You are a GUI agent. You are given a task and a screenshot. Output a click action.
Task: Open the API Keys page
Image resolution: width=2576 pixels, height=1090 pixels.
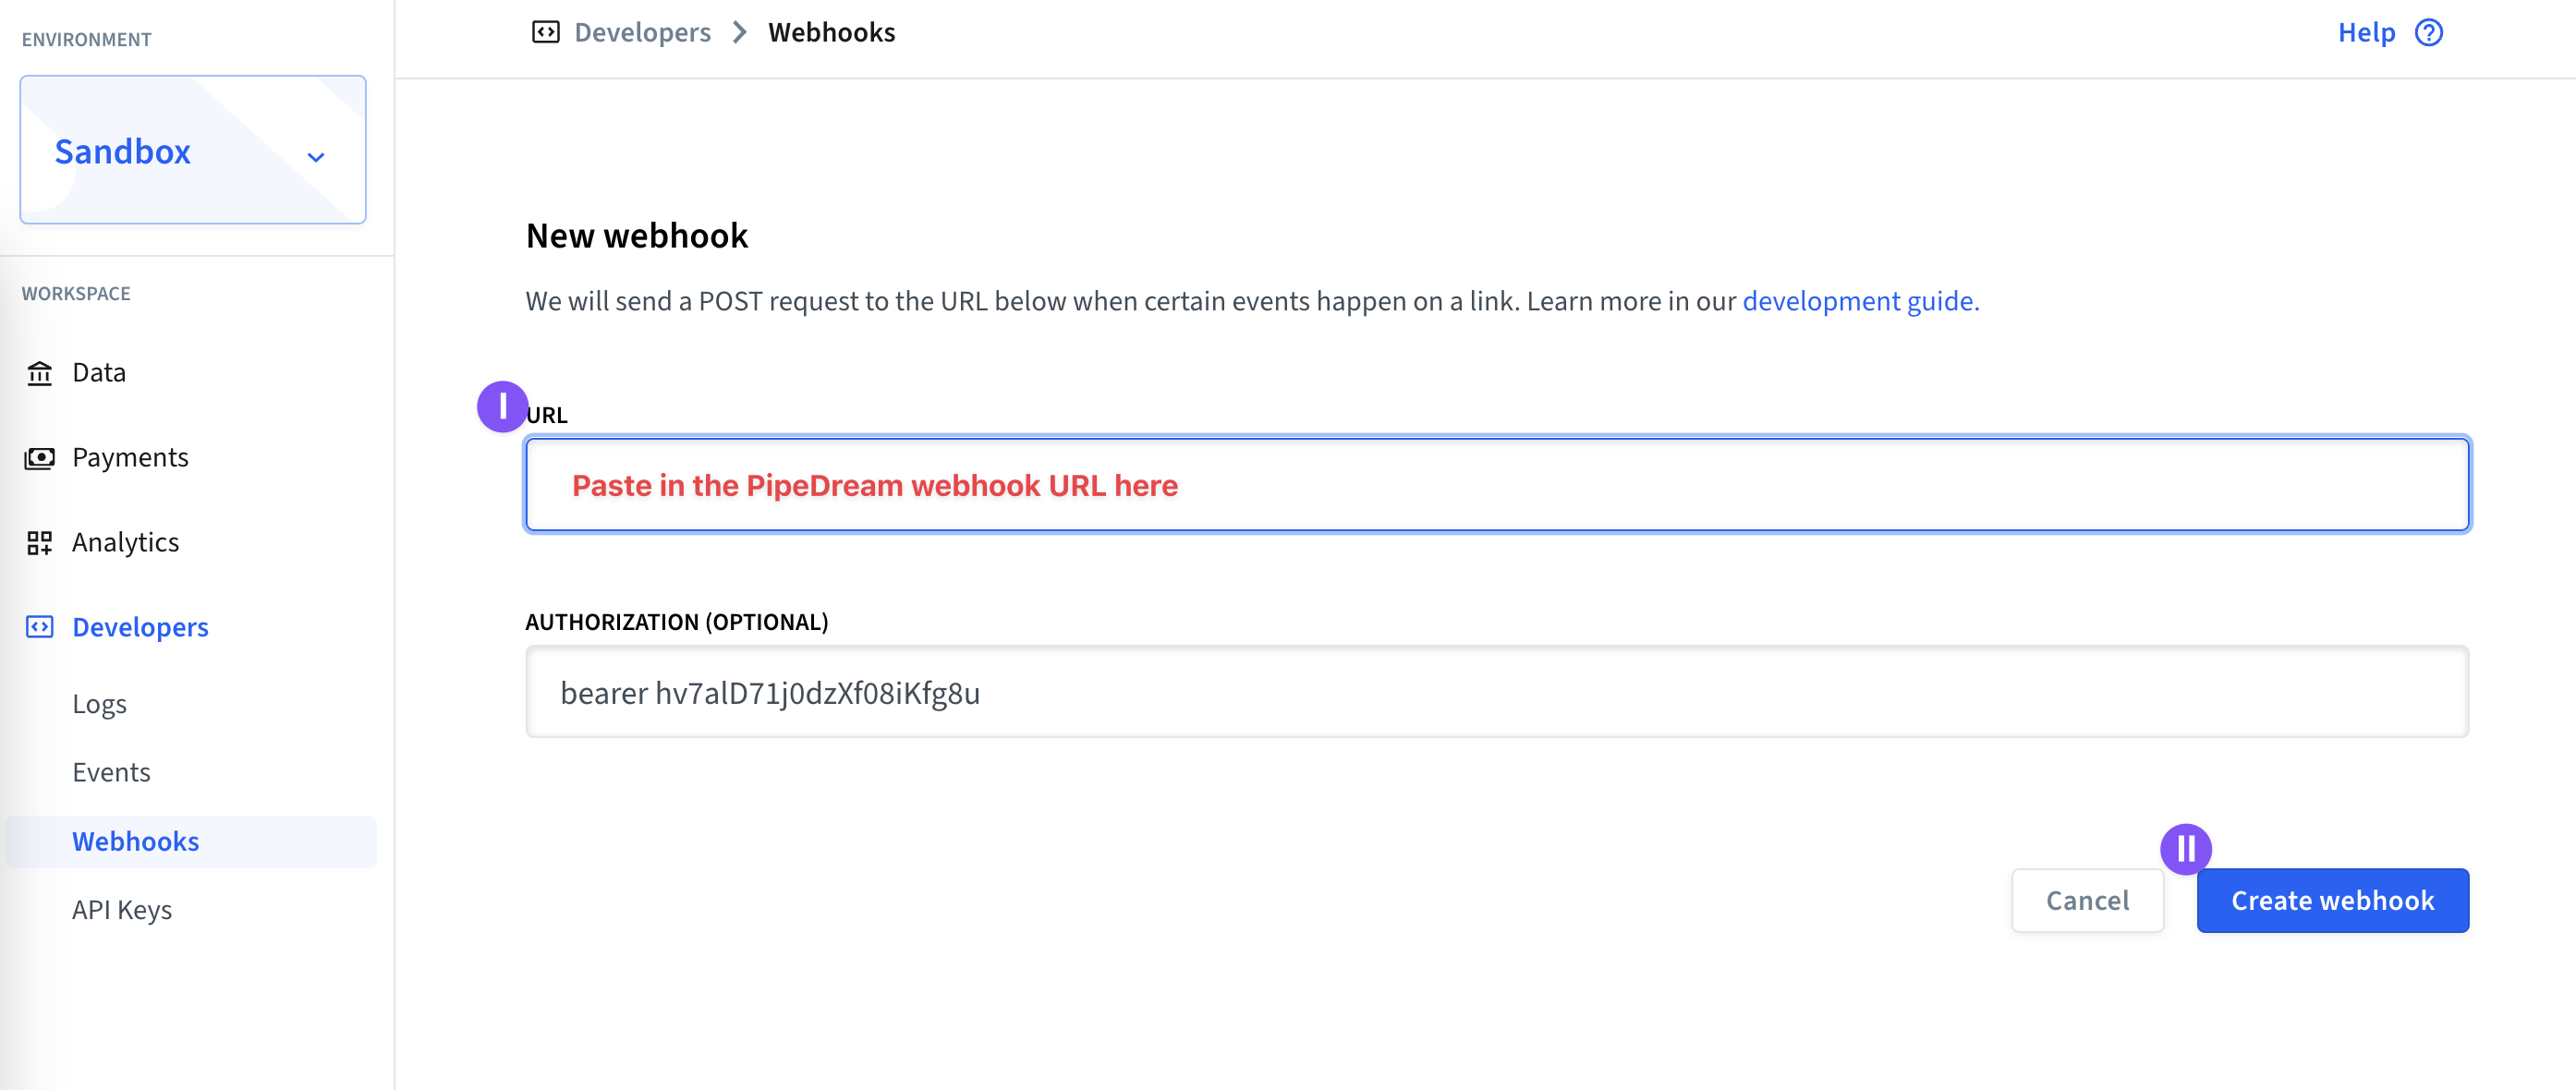tap(122, 909)
